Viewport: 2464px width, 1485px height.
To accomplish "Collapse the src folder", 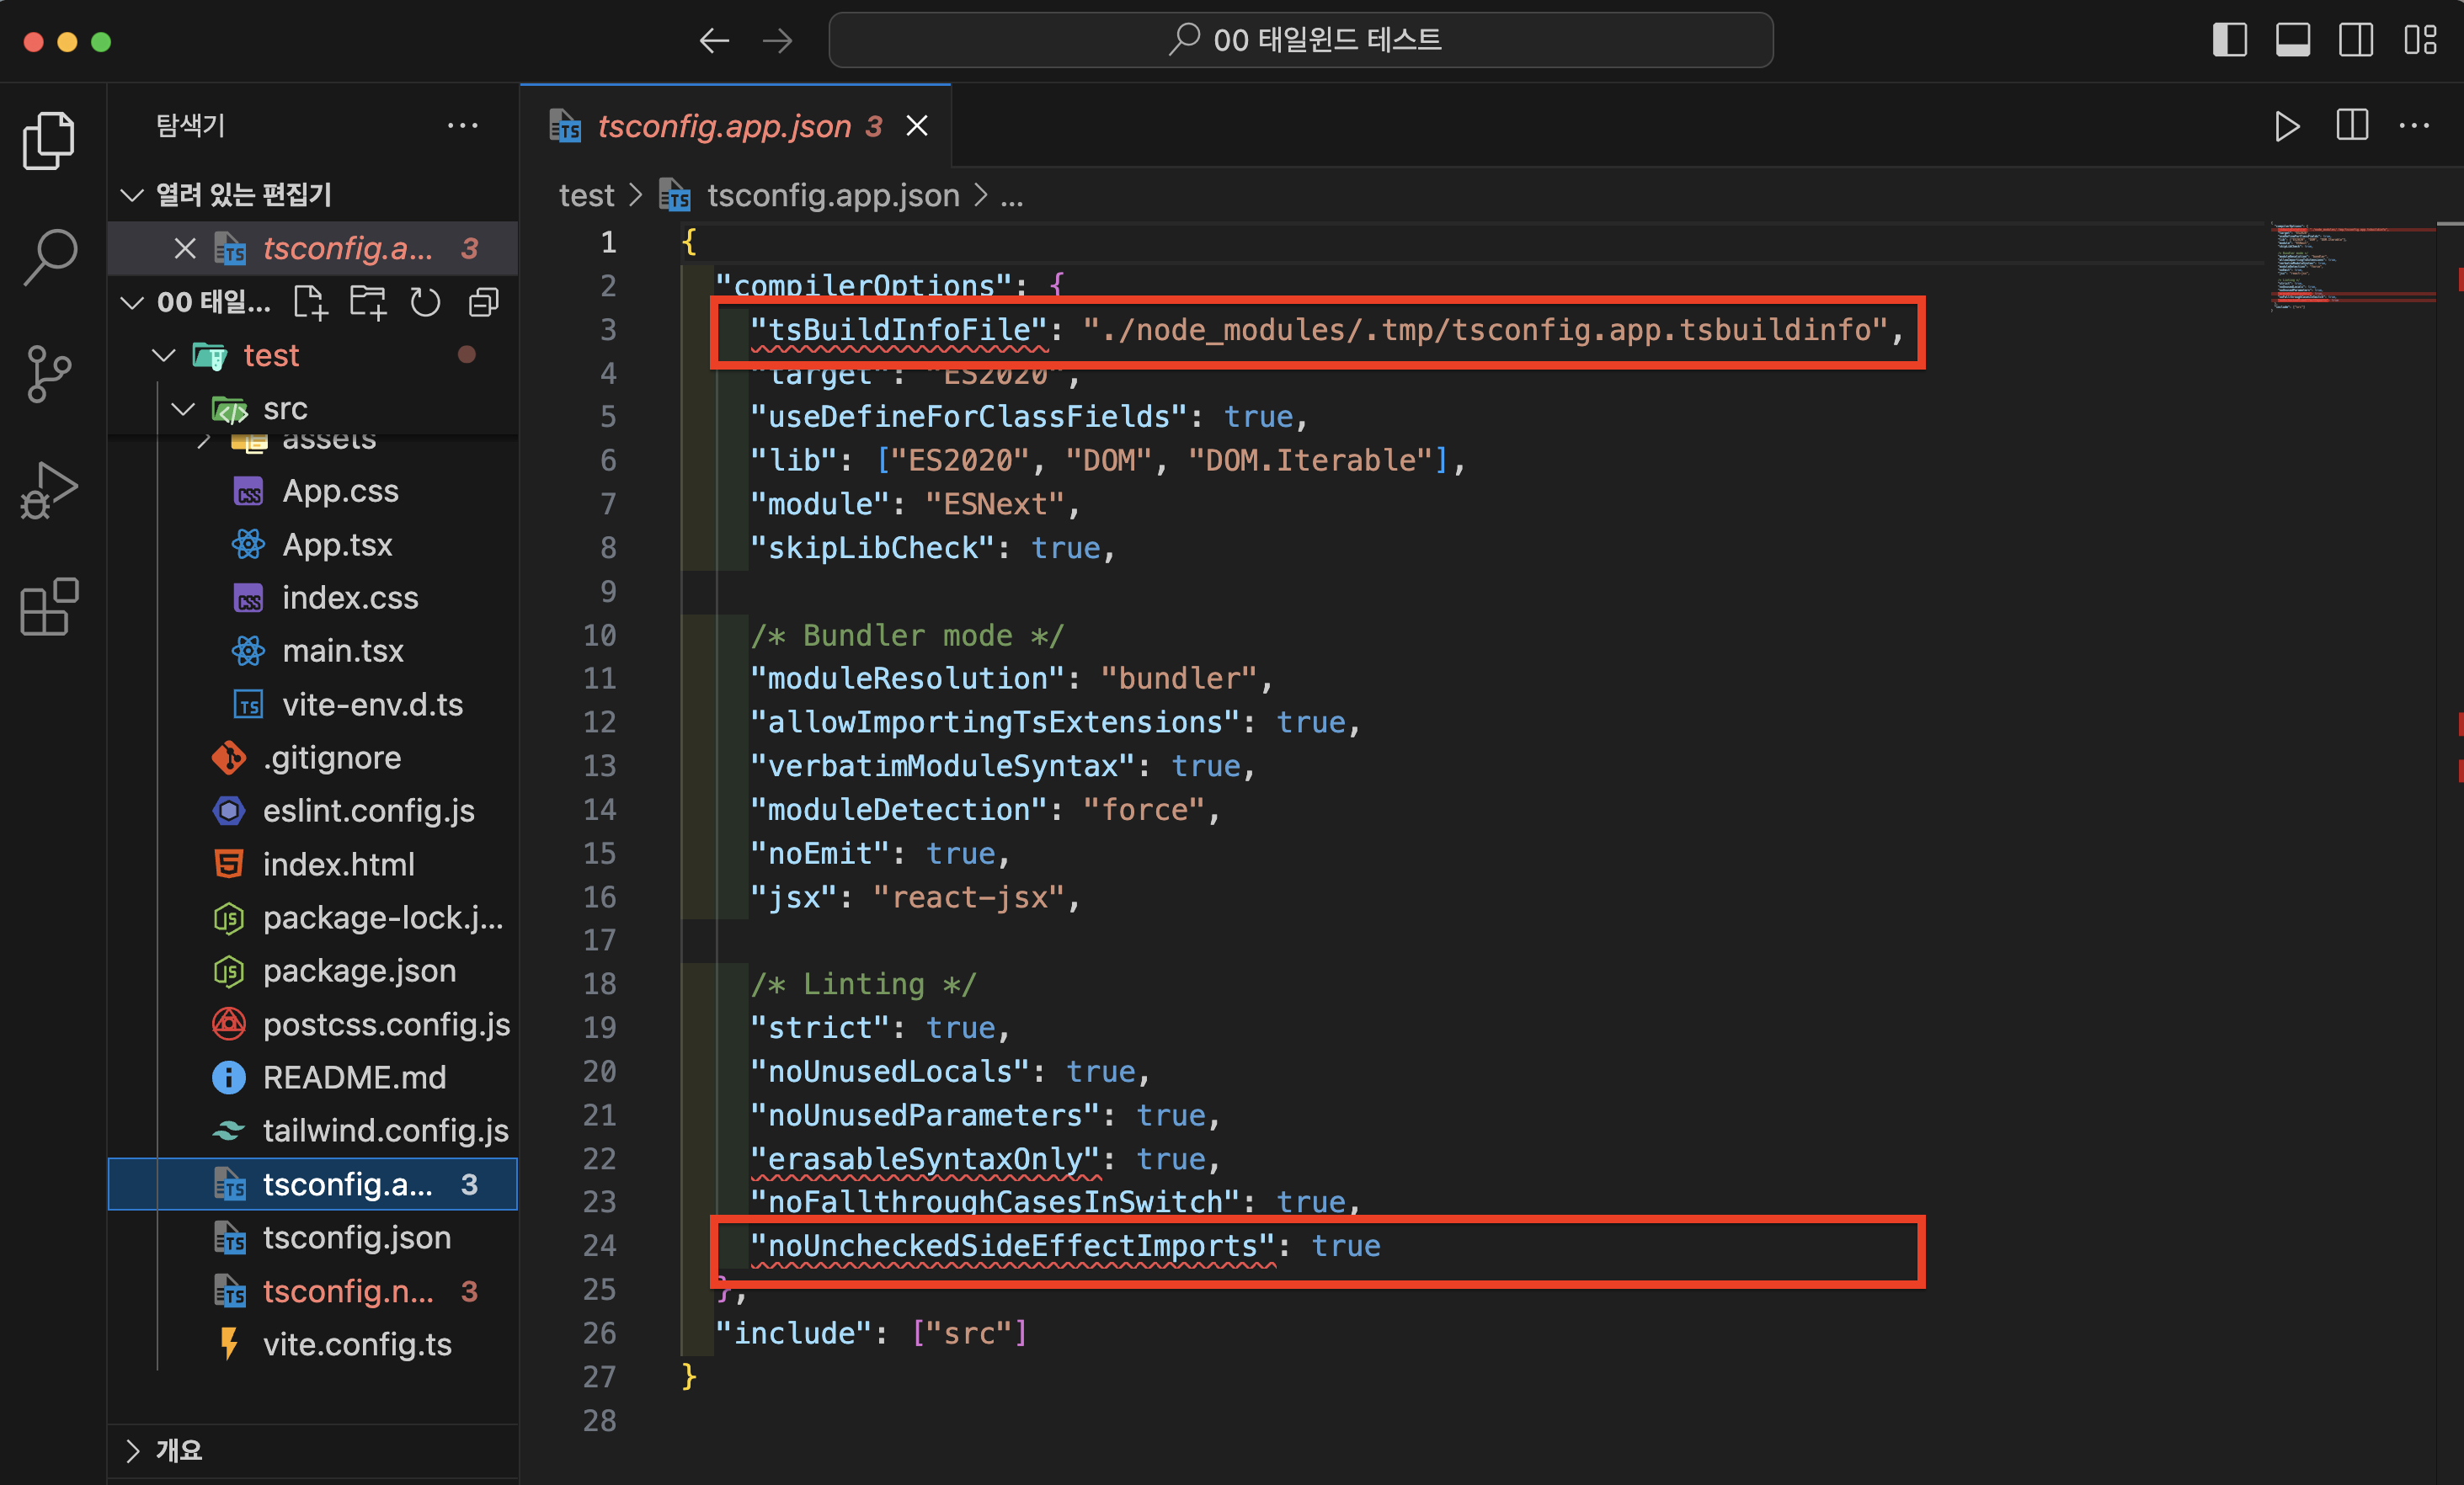I will 183,409.
